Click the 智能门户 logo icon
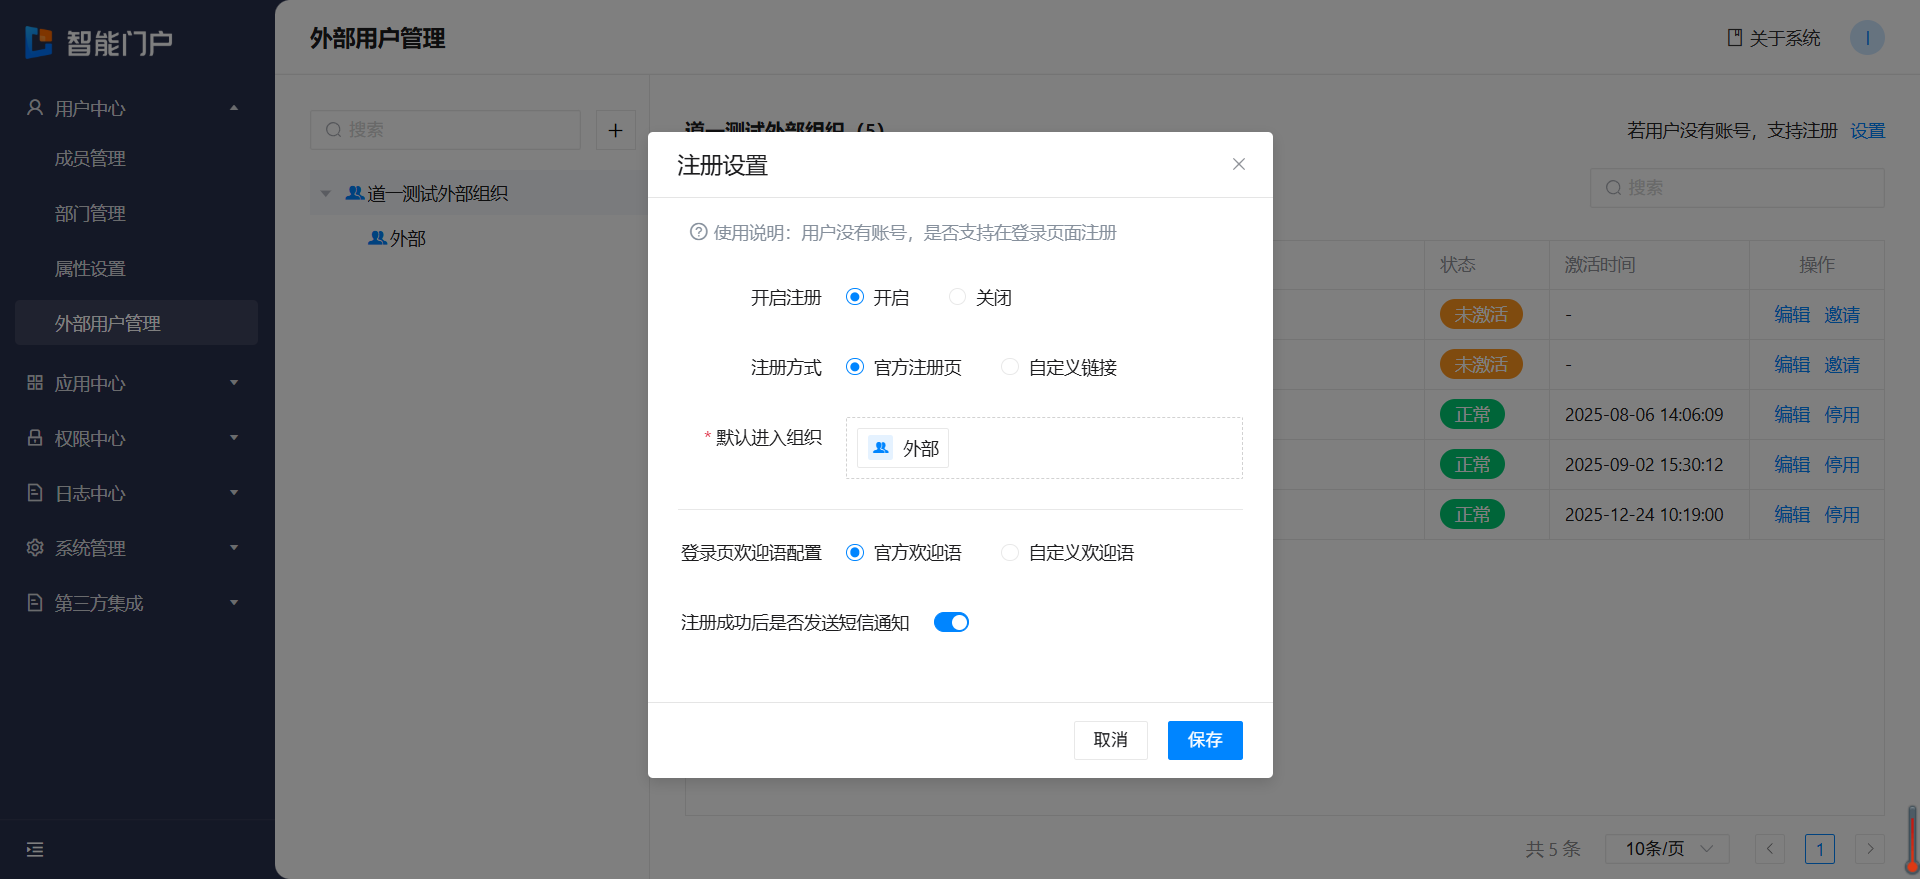 39,42
